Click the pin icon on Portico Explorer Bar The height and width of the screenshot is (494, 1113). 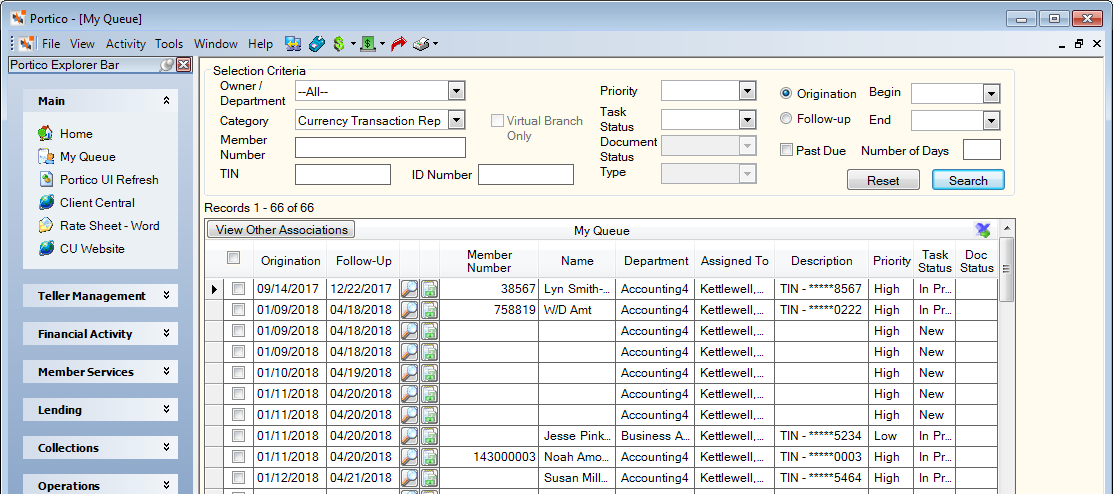[x=167, y=65]
